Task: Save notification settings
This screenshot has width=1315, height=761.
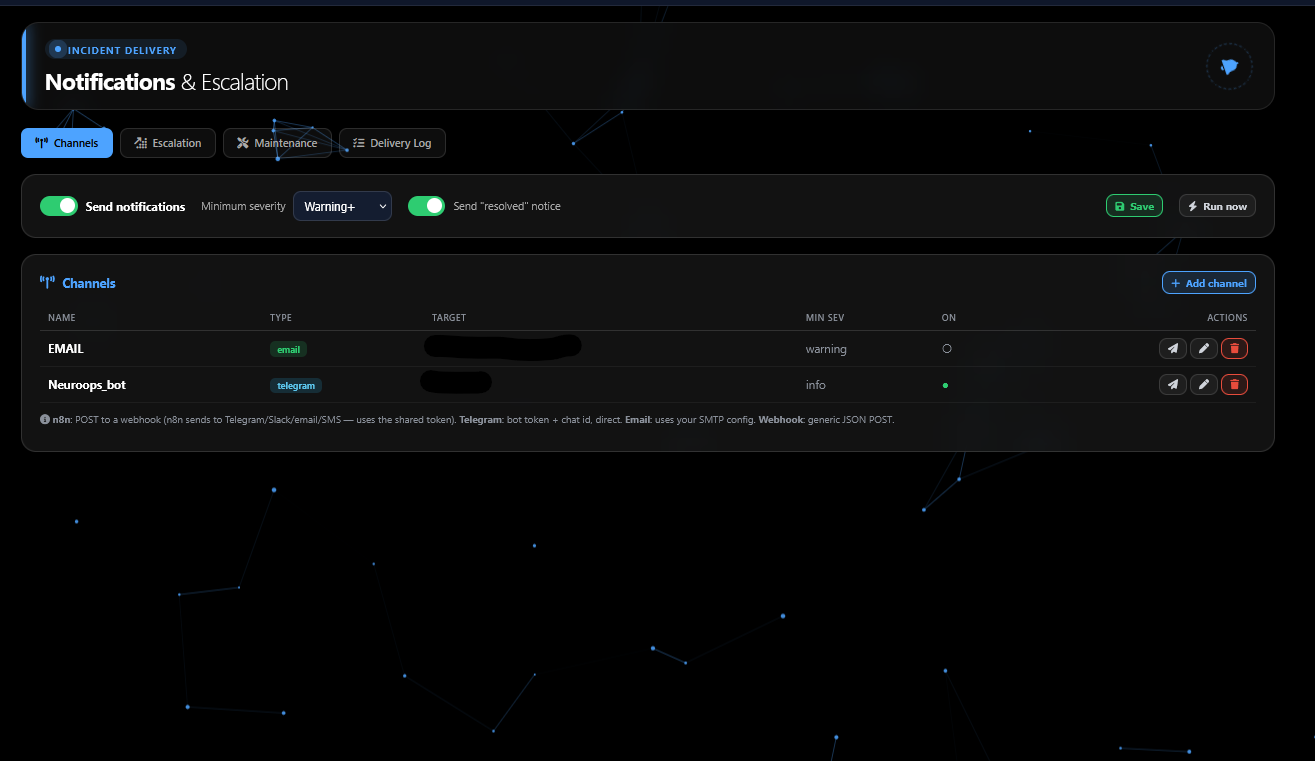Action: 1134,206
